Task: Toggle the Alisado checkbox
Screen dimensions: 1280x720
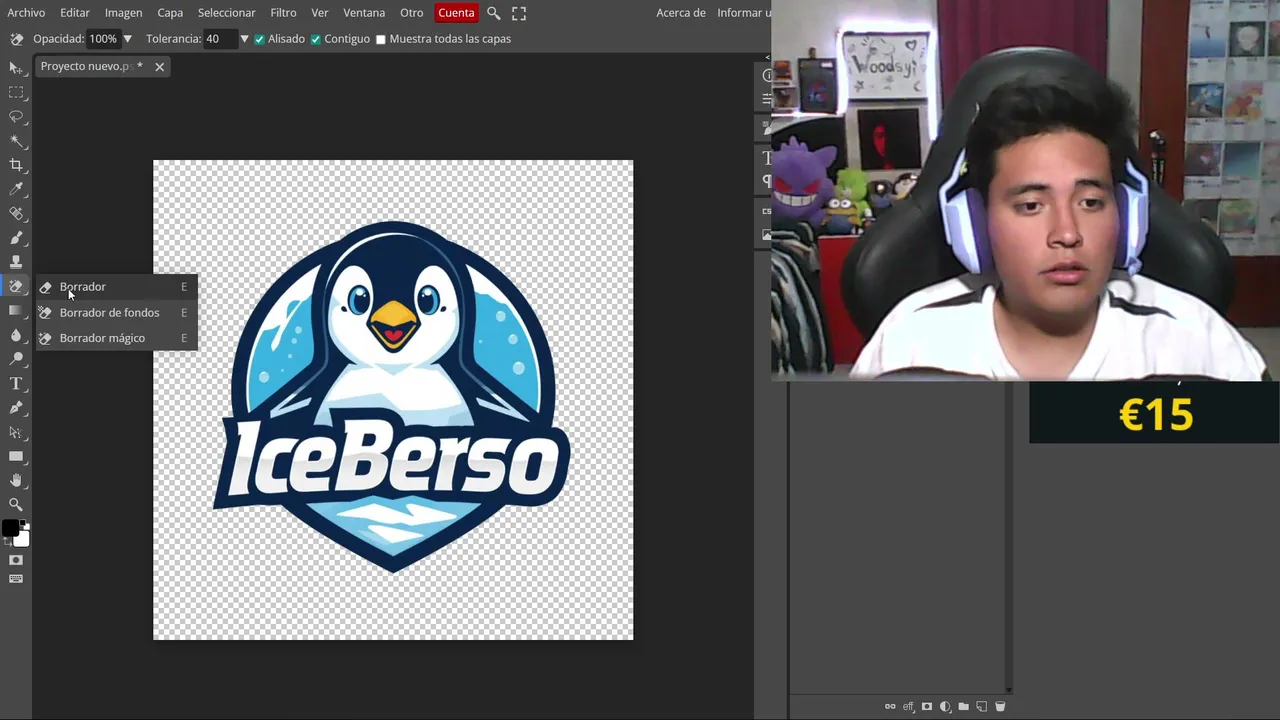Action: pyautogui.click(x=260, y=39)
